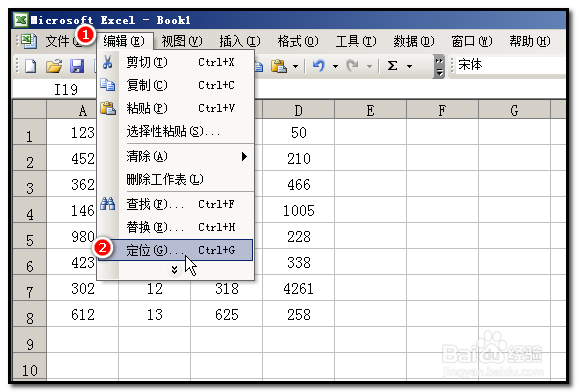The image size is (577, 392).
Task: Select column F header
Action: (442, 110)
